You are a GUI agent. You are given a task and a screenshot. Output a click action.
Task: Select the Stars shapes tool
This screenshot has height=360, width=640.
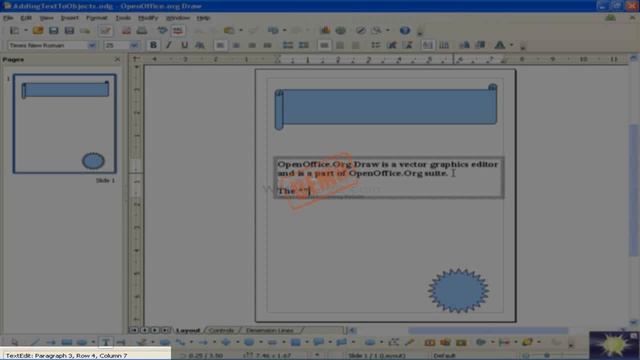click(342, 342)
